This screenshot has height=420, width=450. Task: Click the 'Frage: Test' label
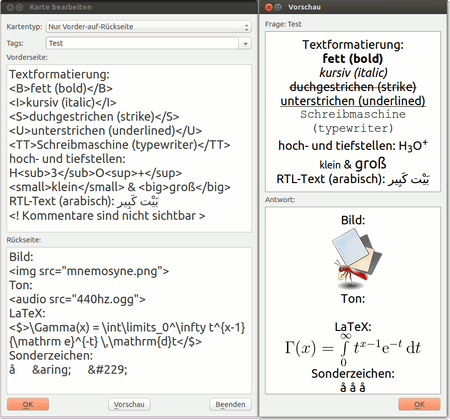pos(283,24)
